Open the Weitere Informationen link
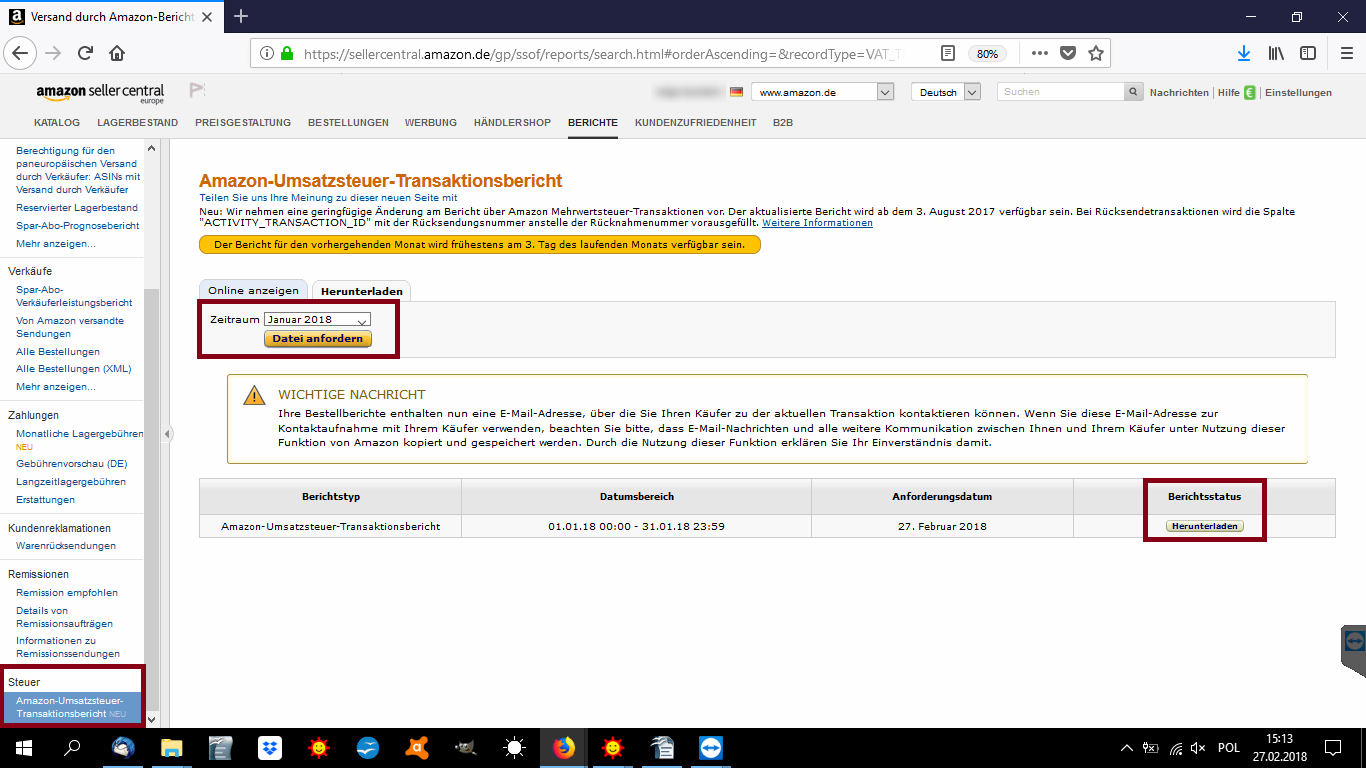Screen dimensions: 1366x768 point(817,223)
